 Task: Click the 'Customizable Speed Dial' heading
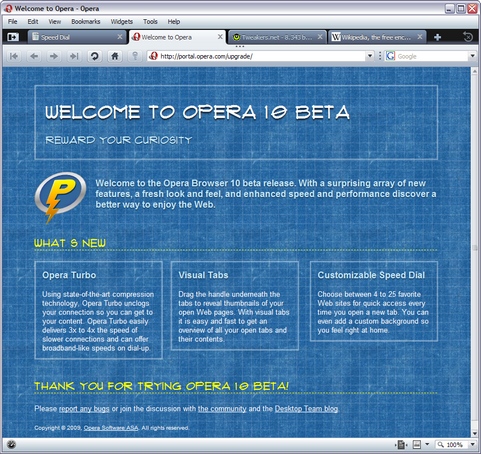click(371, 275)
